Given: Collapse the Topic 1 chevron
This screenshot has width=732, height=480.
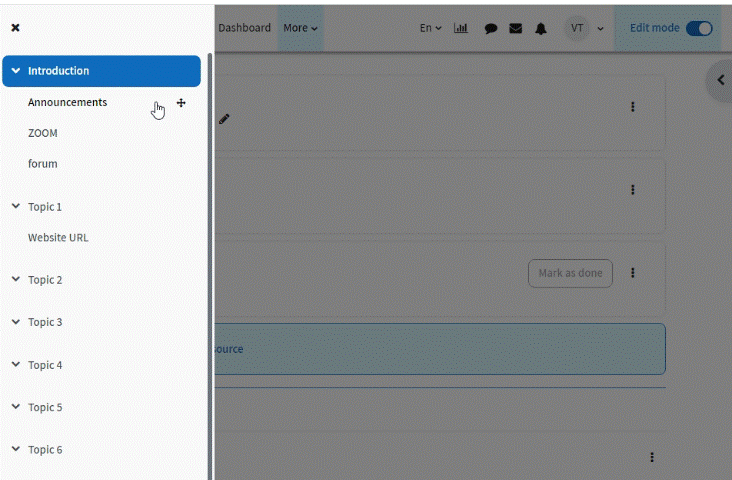Looking at the screenshot, I should [15, 206].
